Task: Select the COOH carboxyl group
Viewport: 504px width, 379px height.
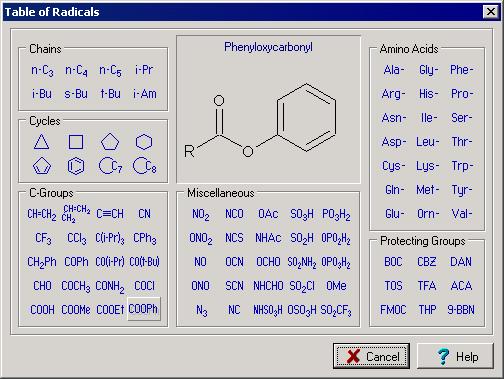Action: point(42,310)
